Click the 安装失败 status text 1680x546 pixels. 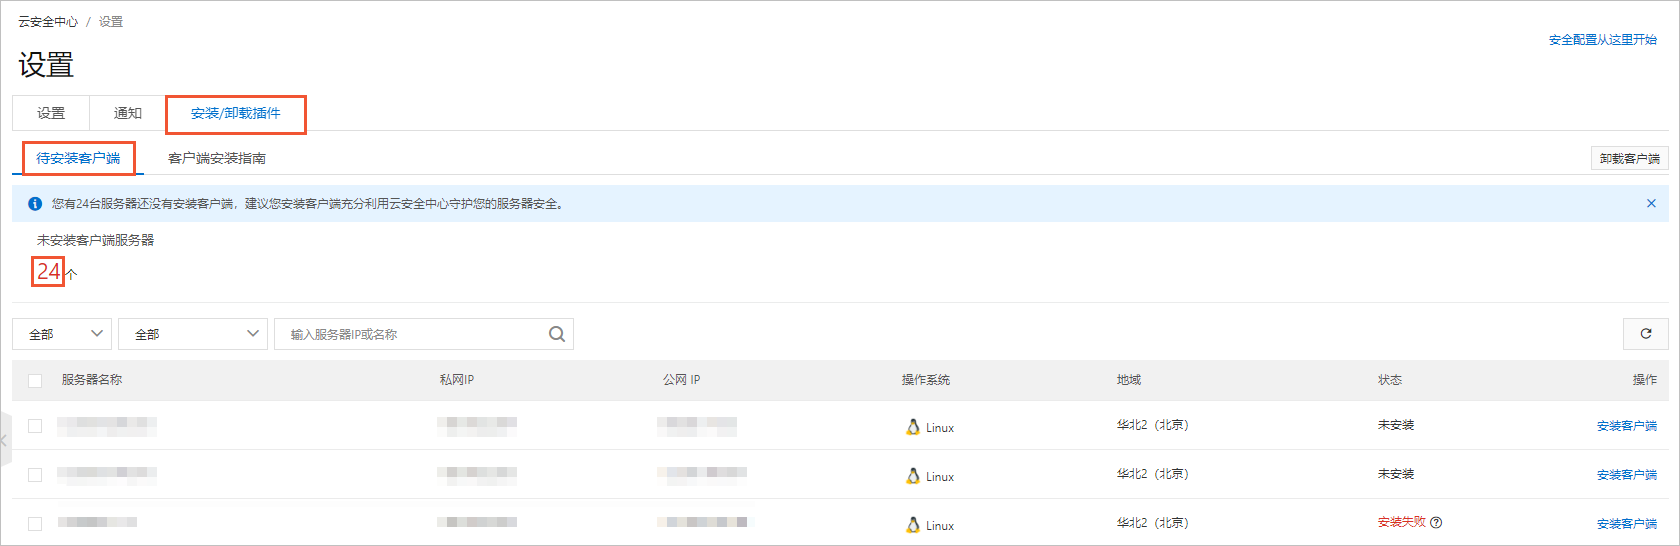pos(1402,522)
